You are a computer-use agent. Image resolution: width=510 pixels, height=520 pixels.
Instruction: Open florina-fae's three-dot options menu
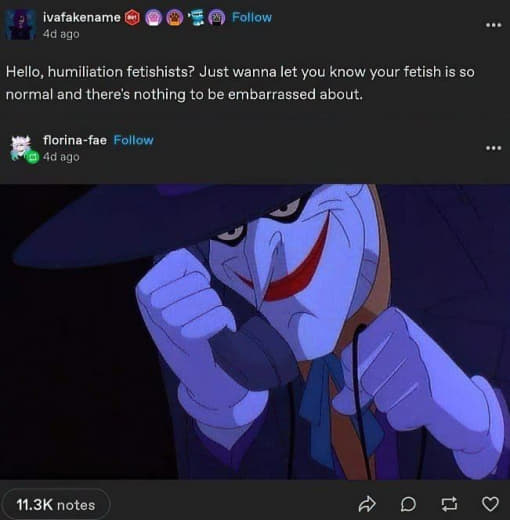[493, 148]
